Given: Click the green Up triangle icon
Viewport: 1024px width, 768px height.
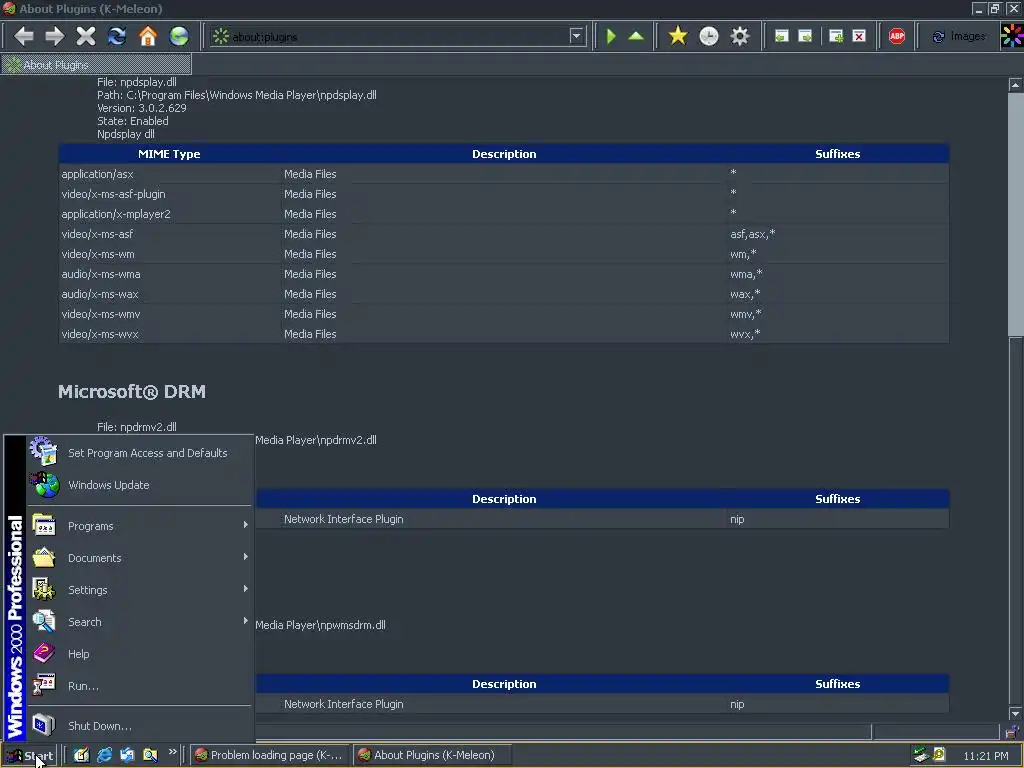Looking at the screenshot, I should click(636, 36).
